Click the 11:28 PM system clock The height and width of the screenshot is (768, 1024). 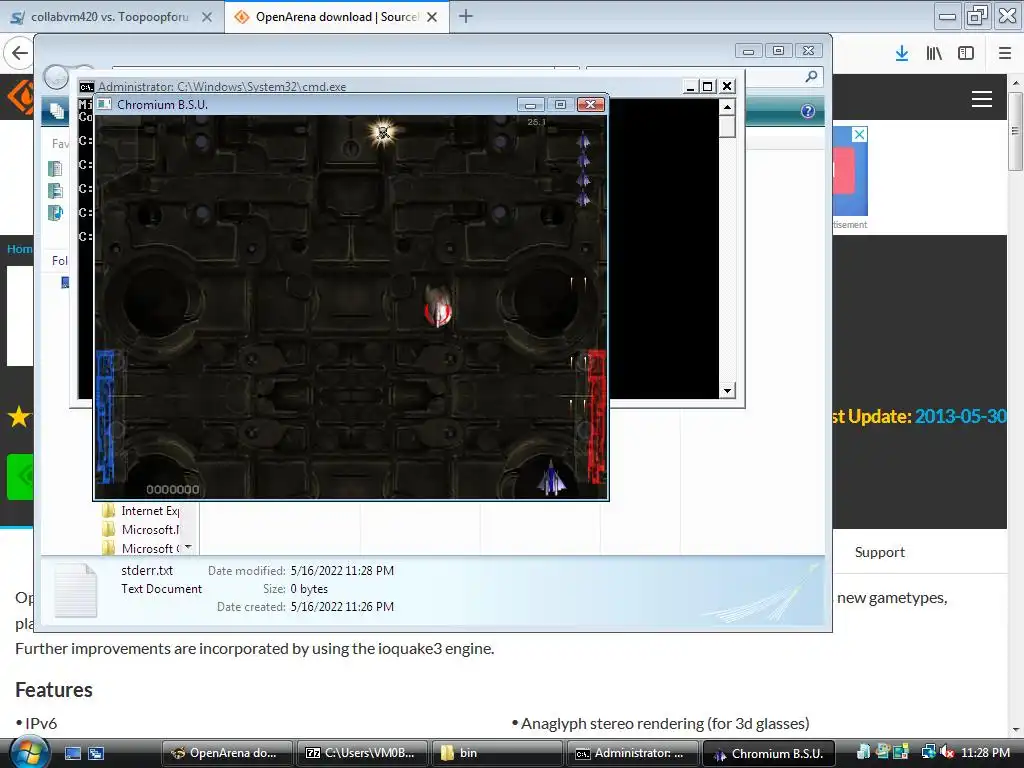pyautogui.click(x=985, y=752)
